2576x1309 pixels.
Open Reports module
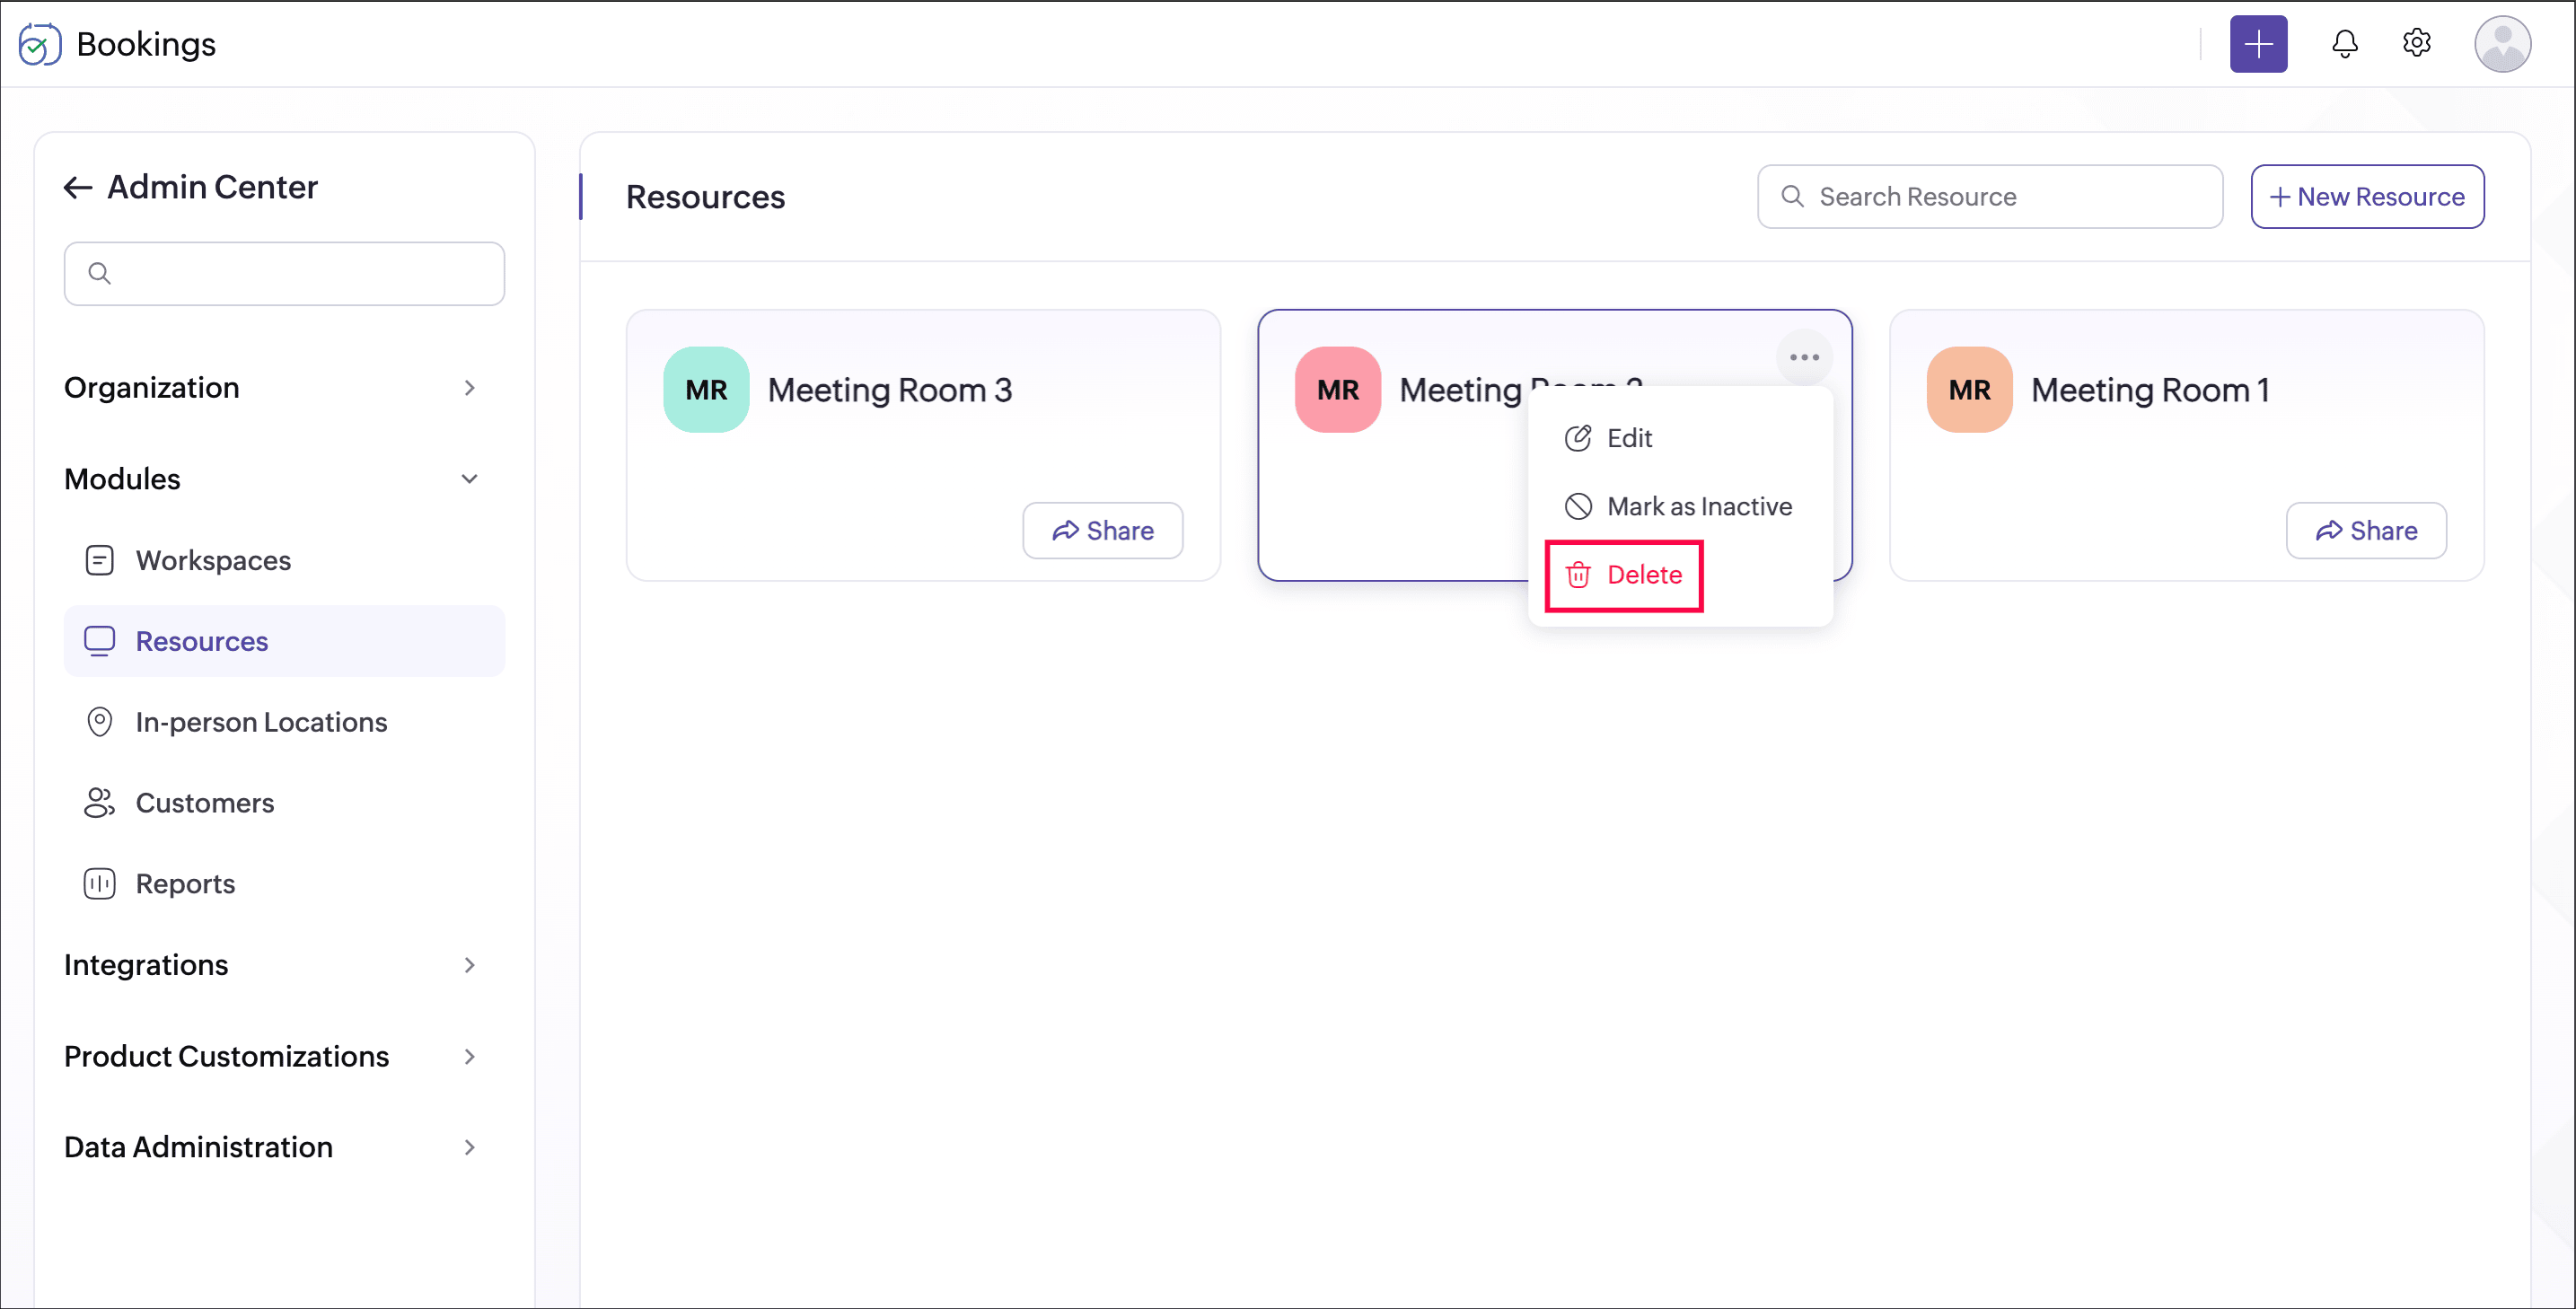pos(284,884)
